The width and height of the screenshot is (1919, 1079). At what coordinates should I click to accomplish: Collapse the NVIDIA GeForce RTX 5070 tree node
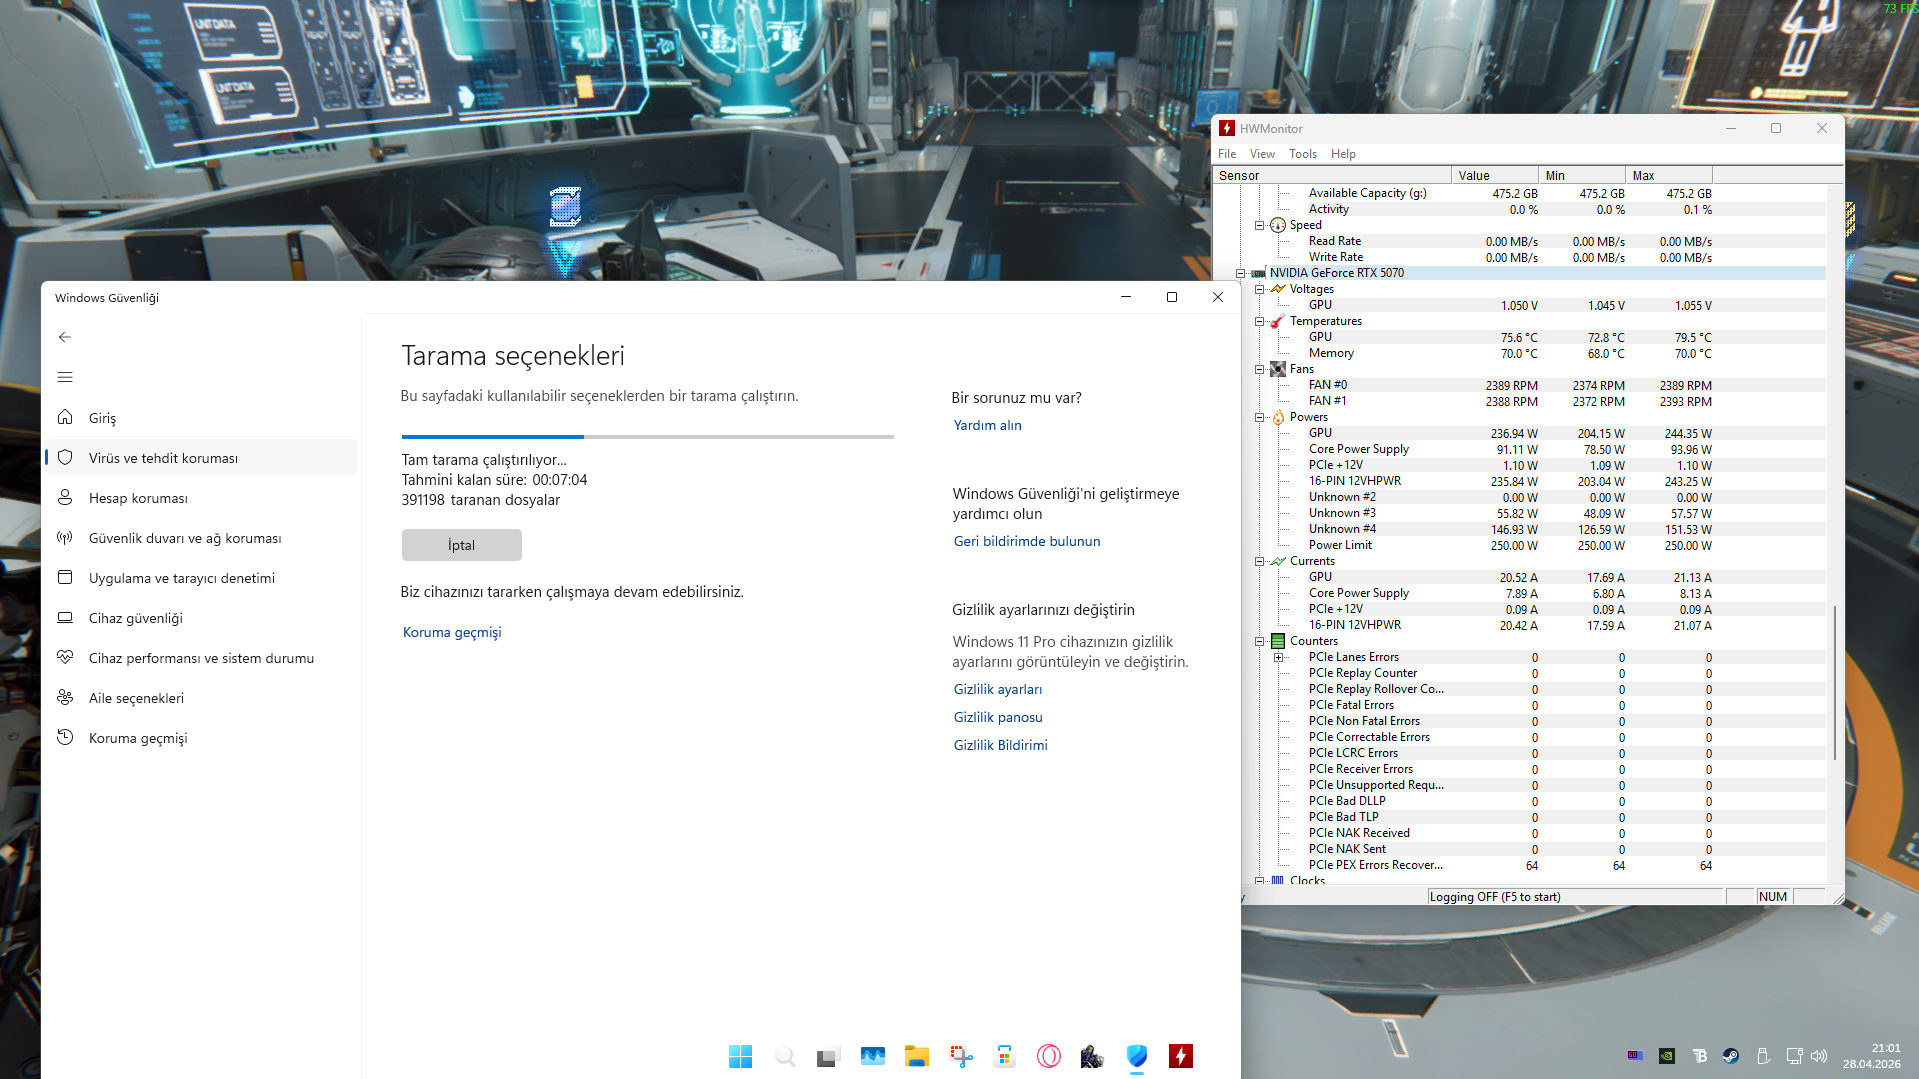pyautogui.click(x=1240, y=273)
